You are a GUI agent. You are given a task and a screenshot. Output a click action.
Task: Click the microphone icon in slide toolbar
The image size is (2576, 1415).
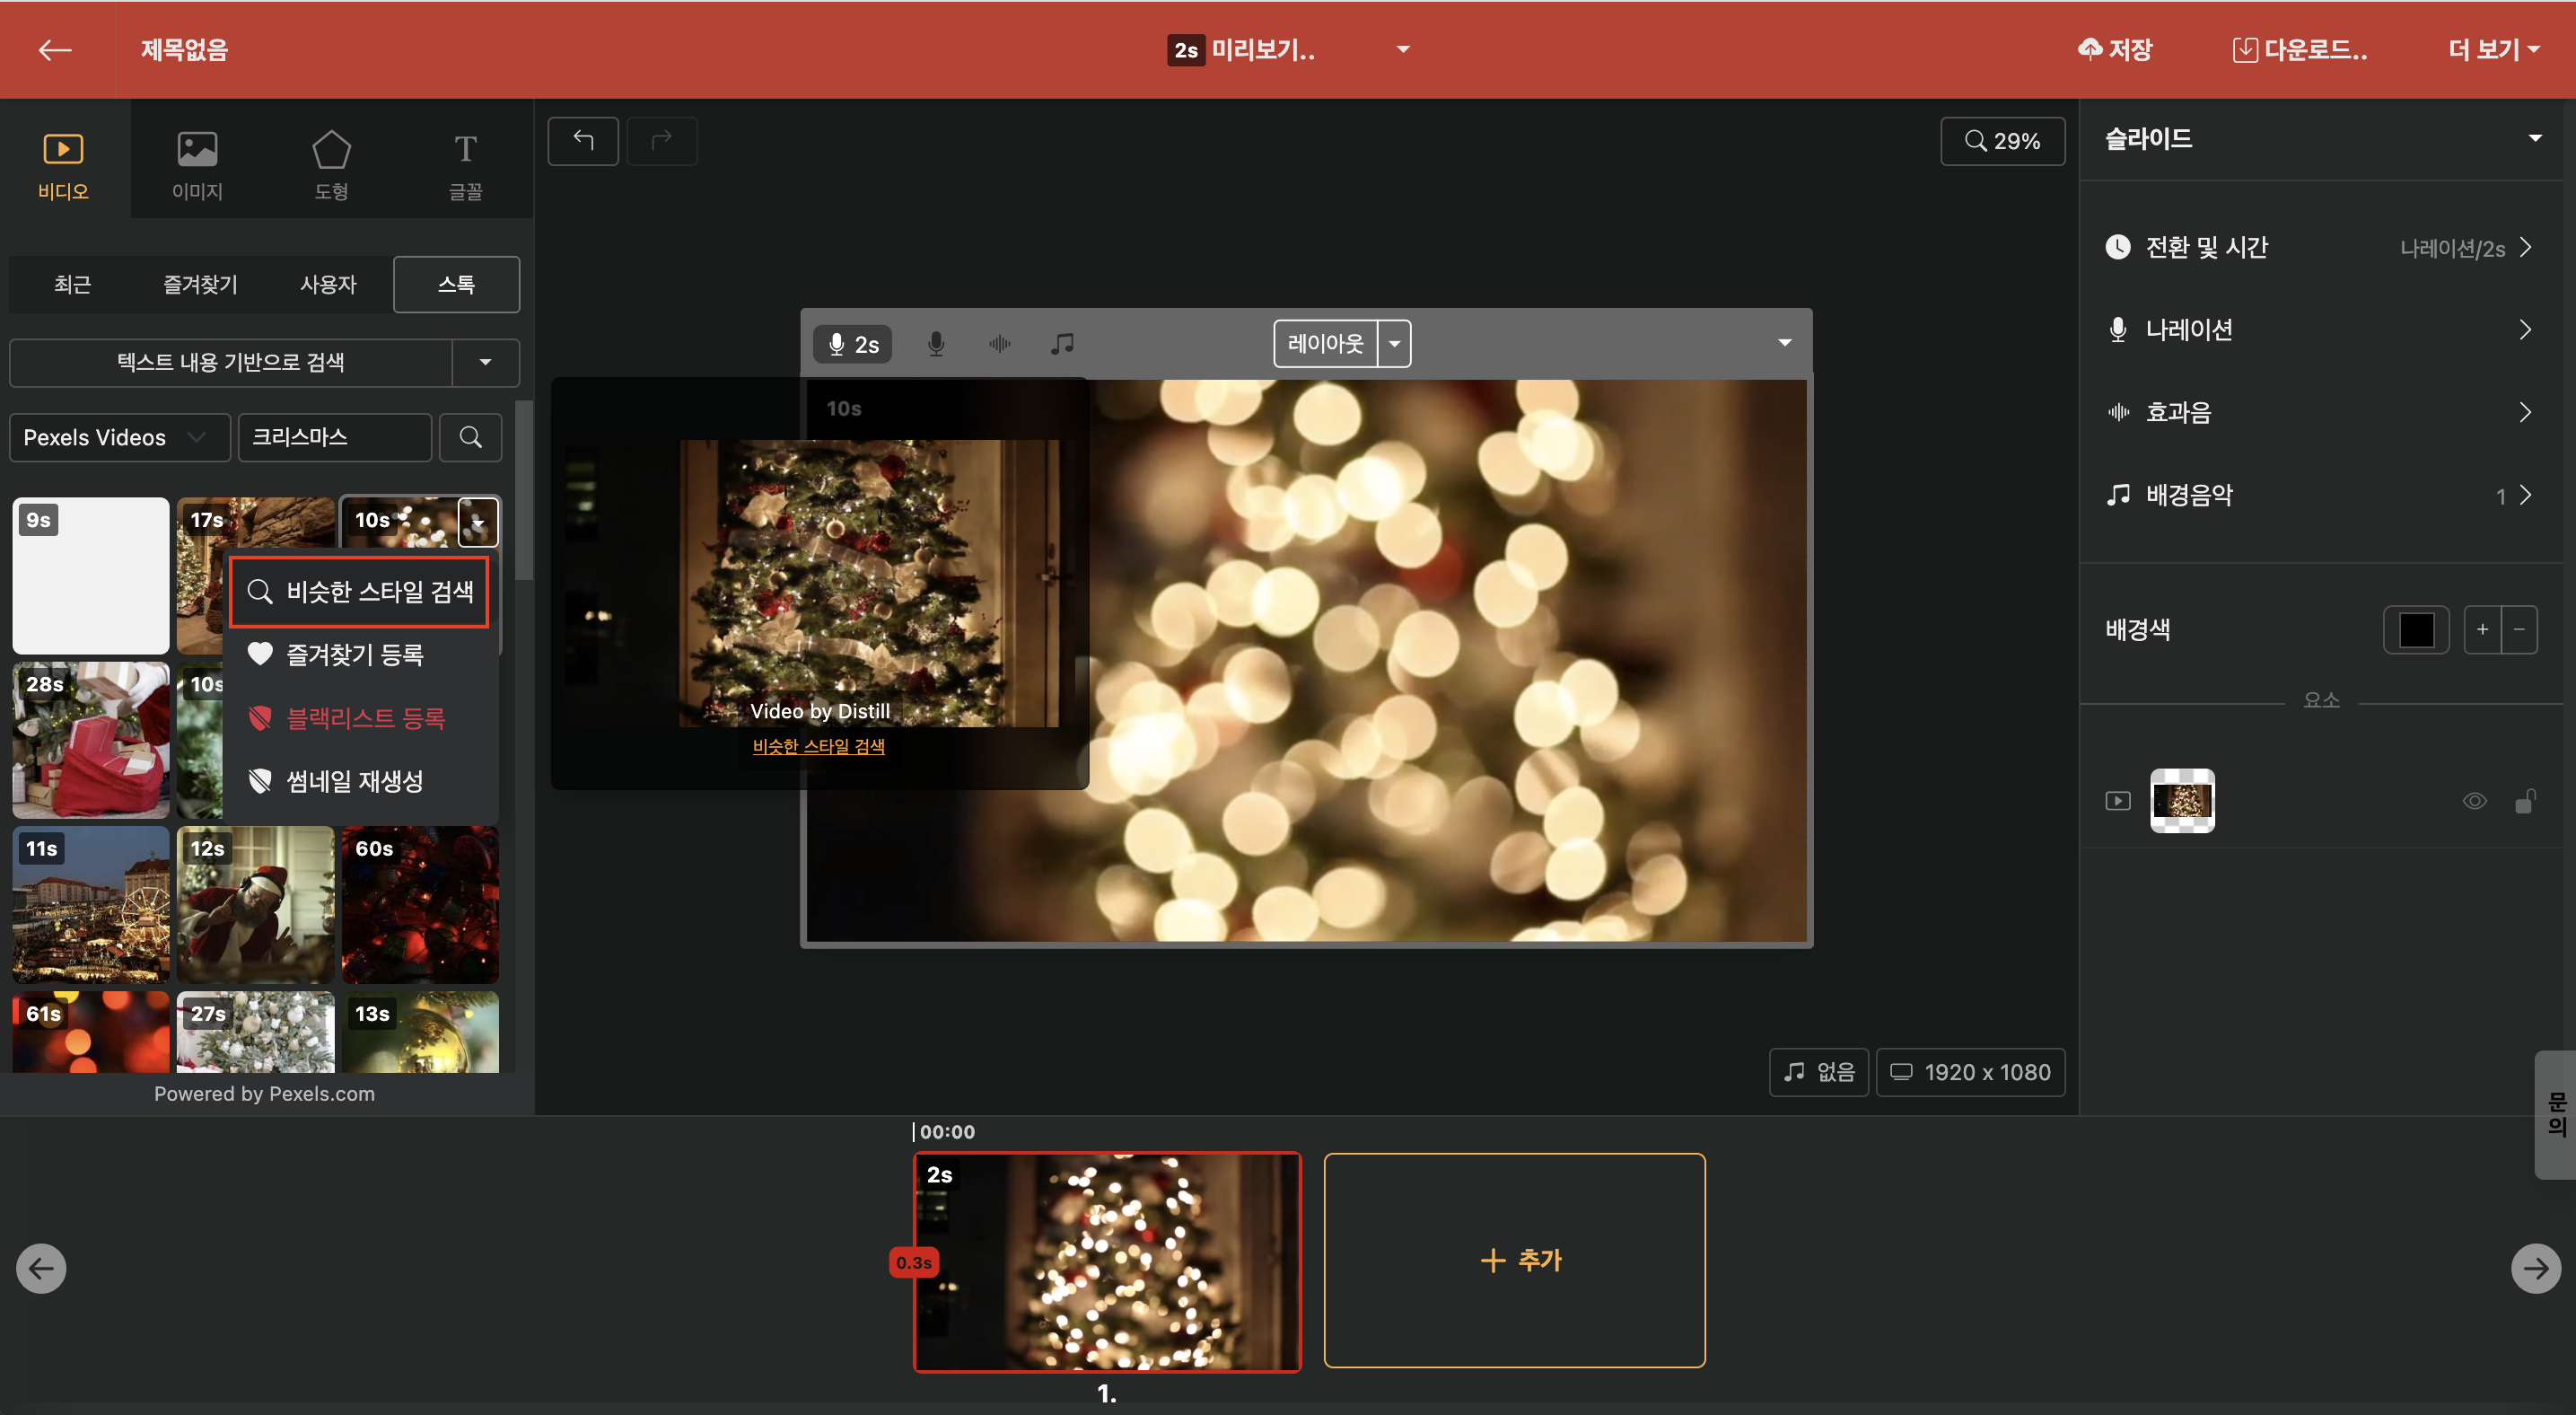pyautogui.click(x=936, y=344)
